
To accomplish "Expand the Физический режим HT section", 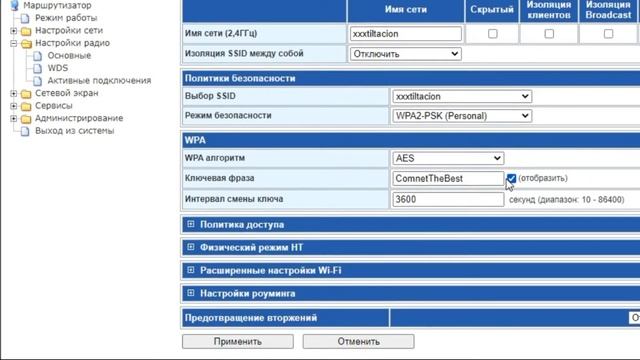I will coord(191,247).
